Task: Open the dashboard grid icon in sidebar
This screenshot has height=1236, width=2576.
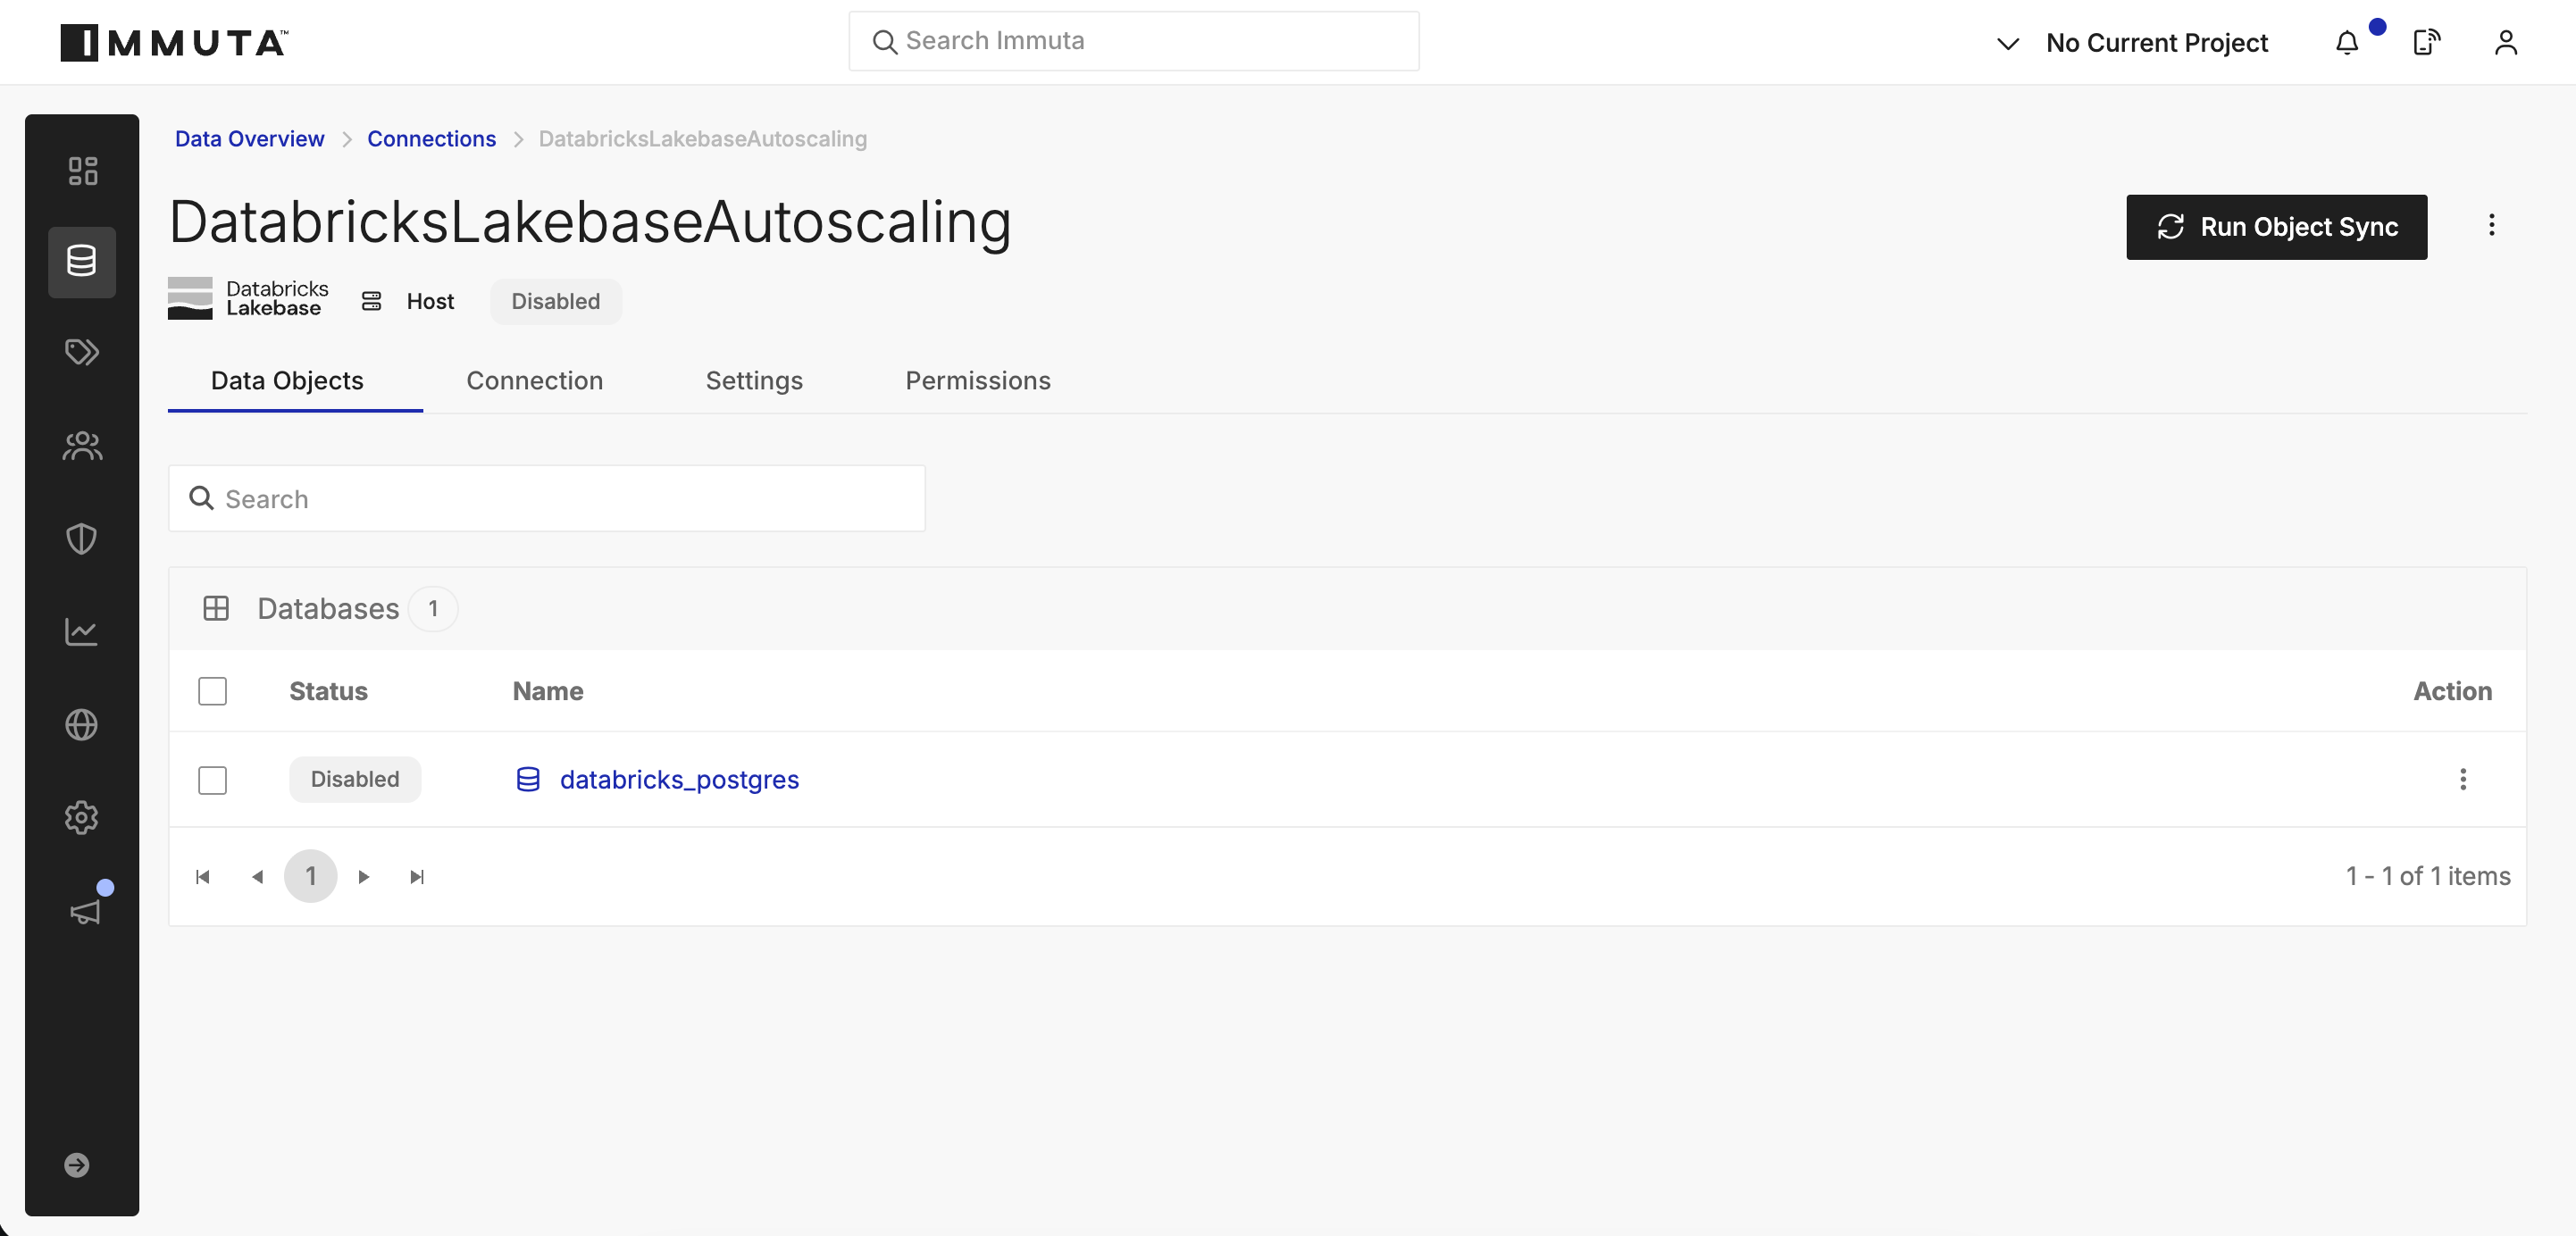Action: tap(82, 170)
